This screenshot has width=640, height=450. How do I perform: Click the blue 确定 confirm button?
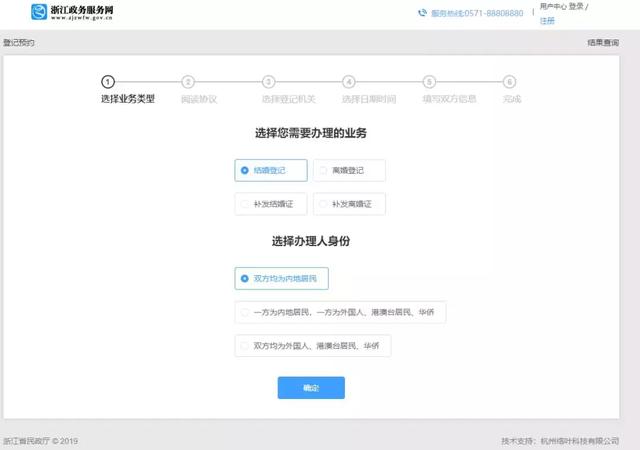tap(311, 388)
